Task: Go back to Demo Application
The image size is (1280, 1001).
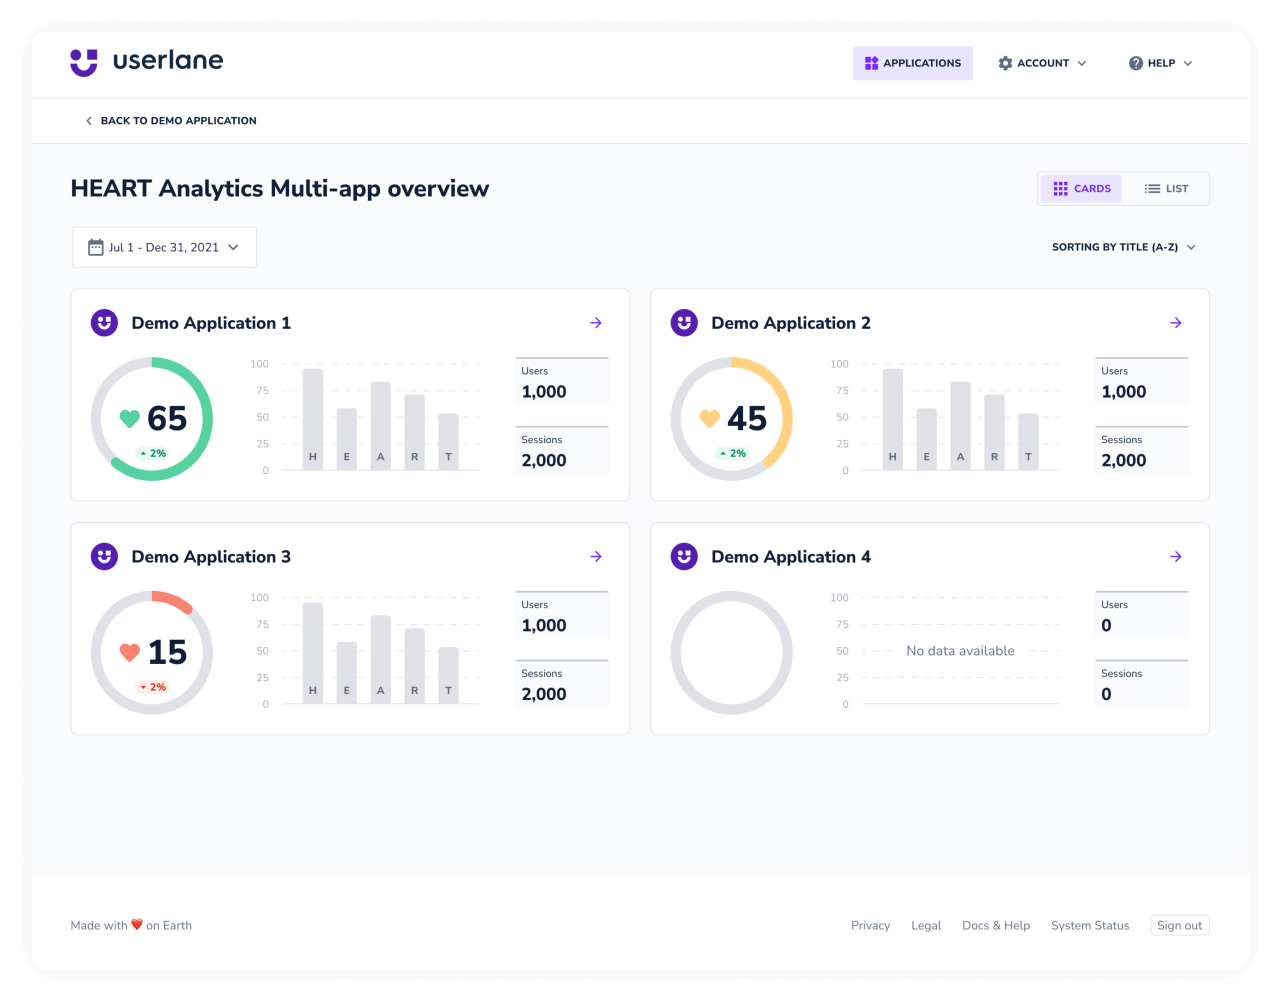Action: pos(170,121)
